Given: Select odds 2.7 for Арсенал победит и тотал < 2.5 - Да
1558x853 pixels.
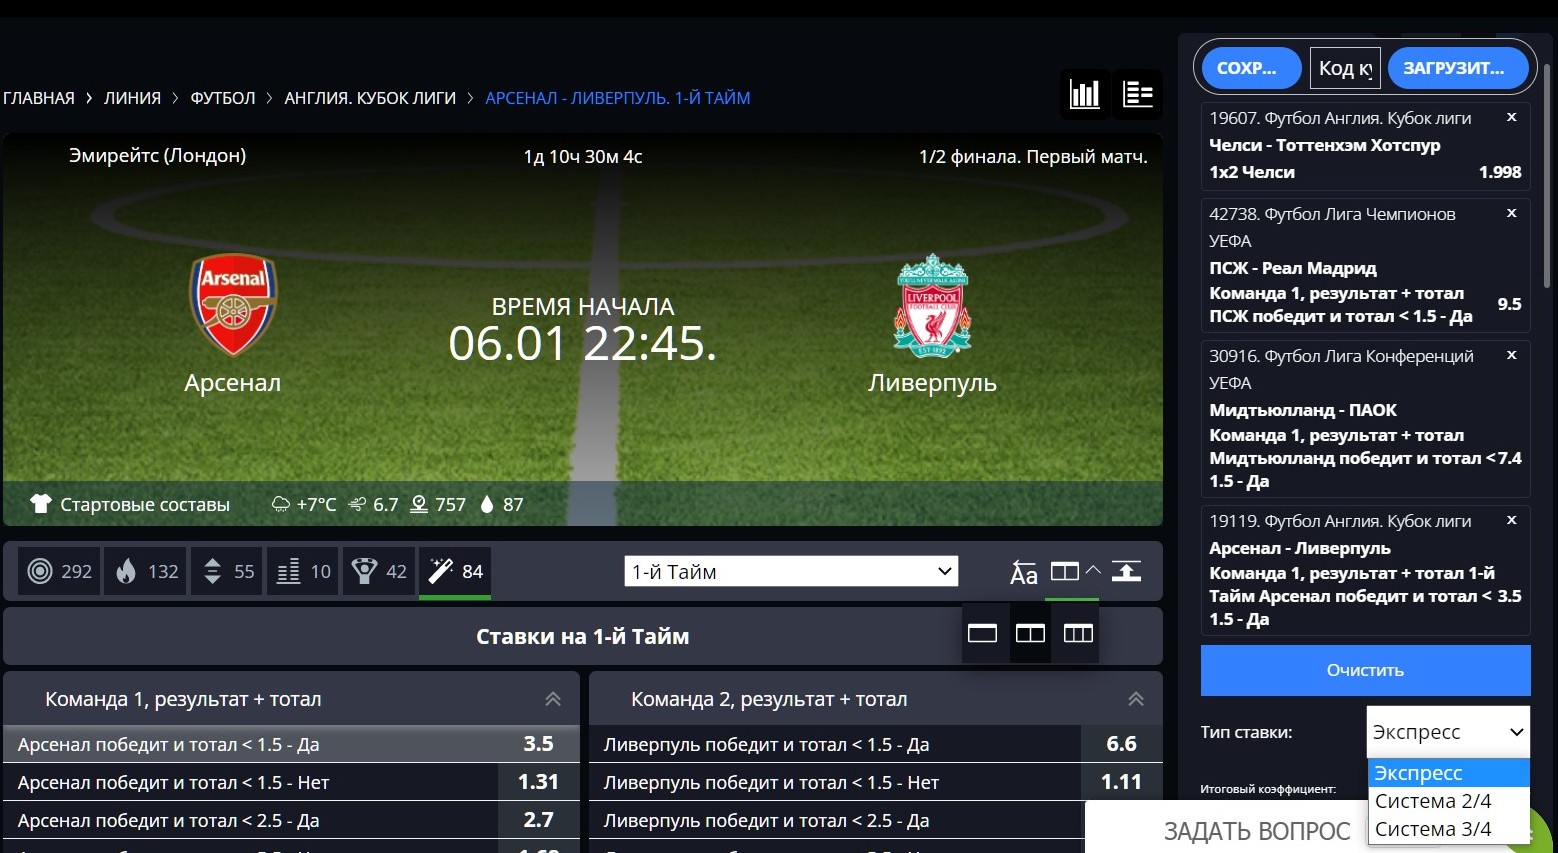Looking at the screenshot, I should [x=539, y=820].
